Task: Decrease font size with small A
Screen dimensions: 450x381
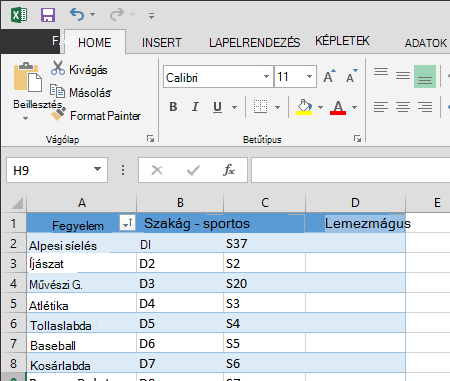Action: (x=352, y=76)
